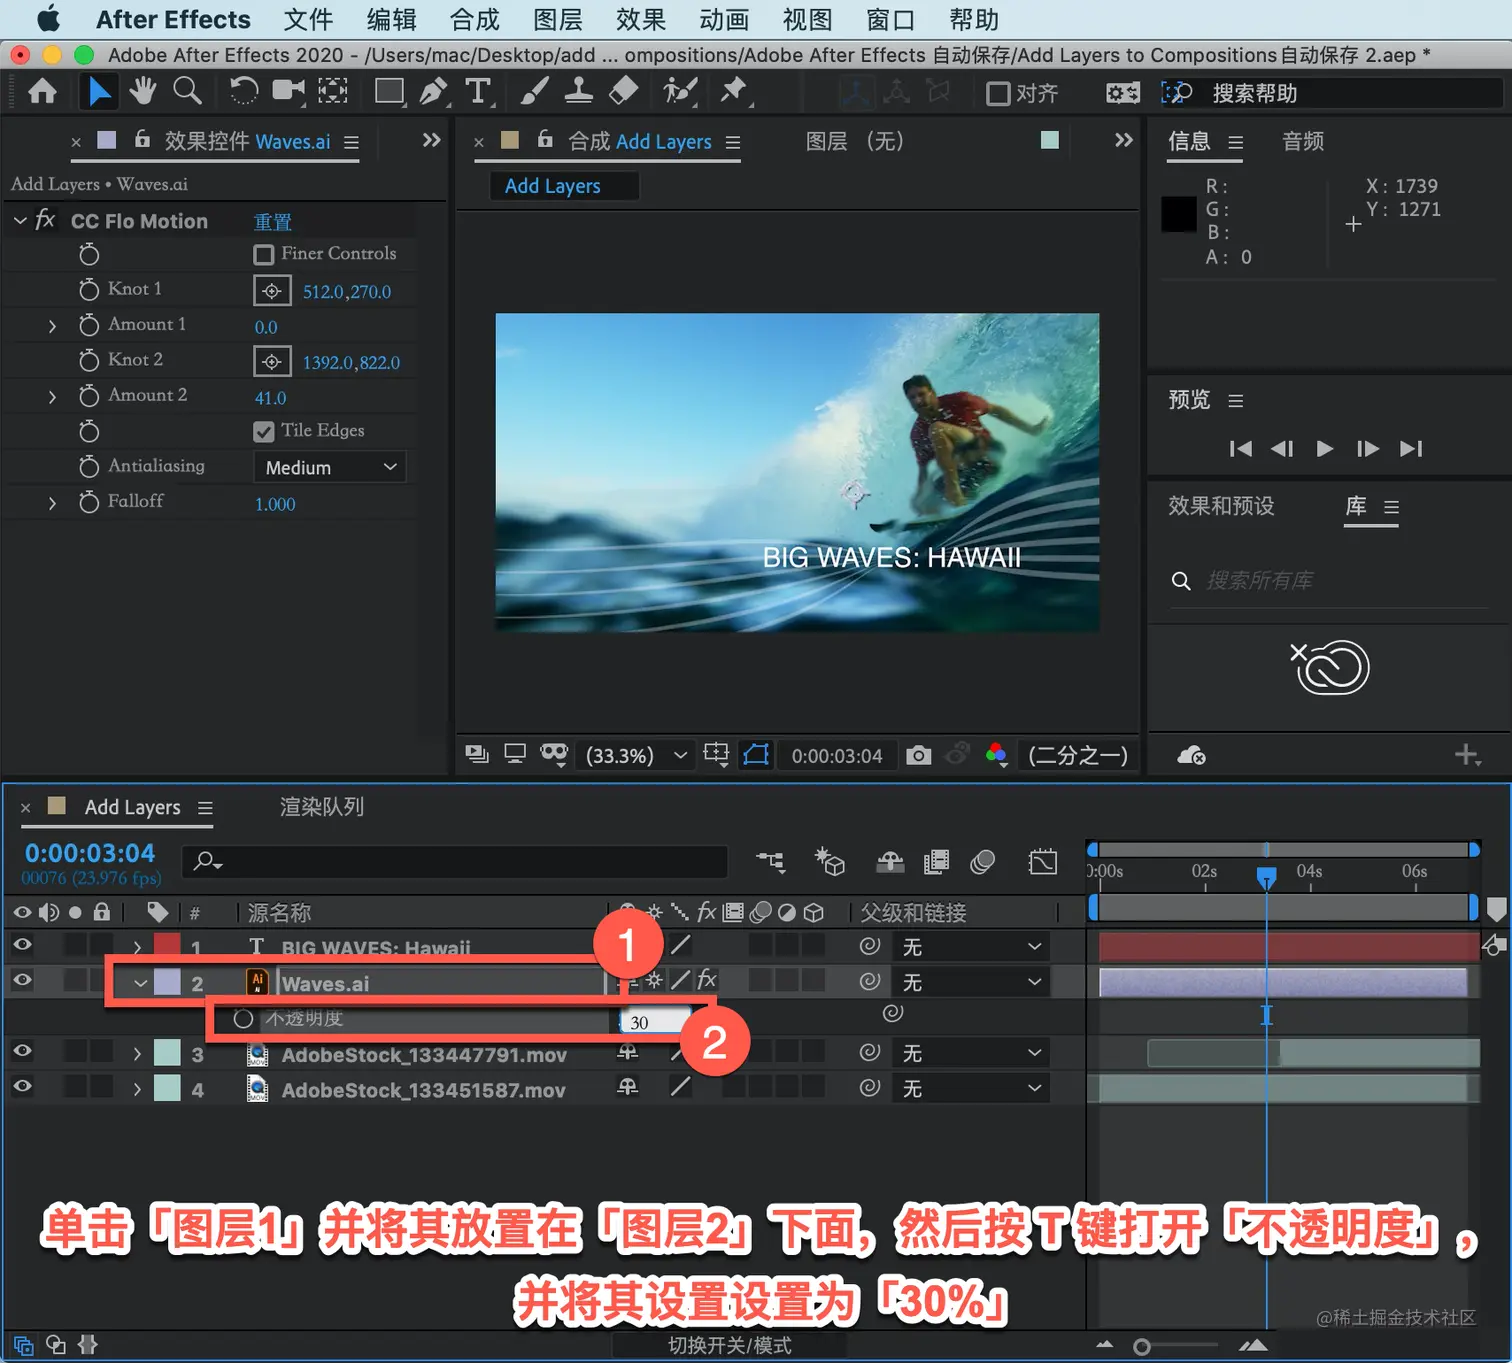
Task: Open the composition mini-flowchart icon
Action: [770, 861]
